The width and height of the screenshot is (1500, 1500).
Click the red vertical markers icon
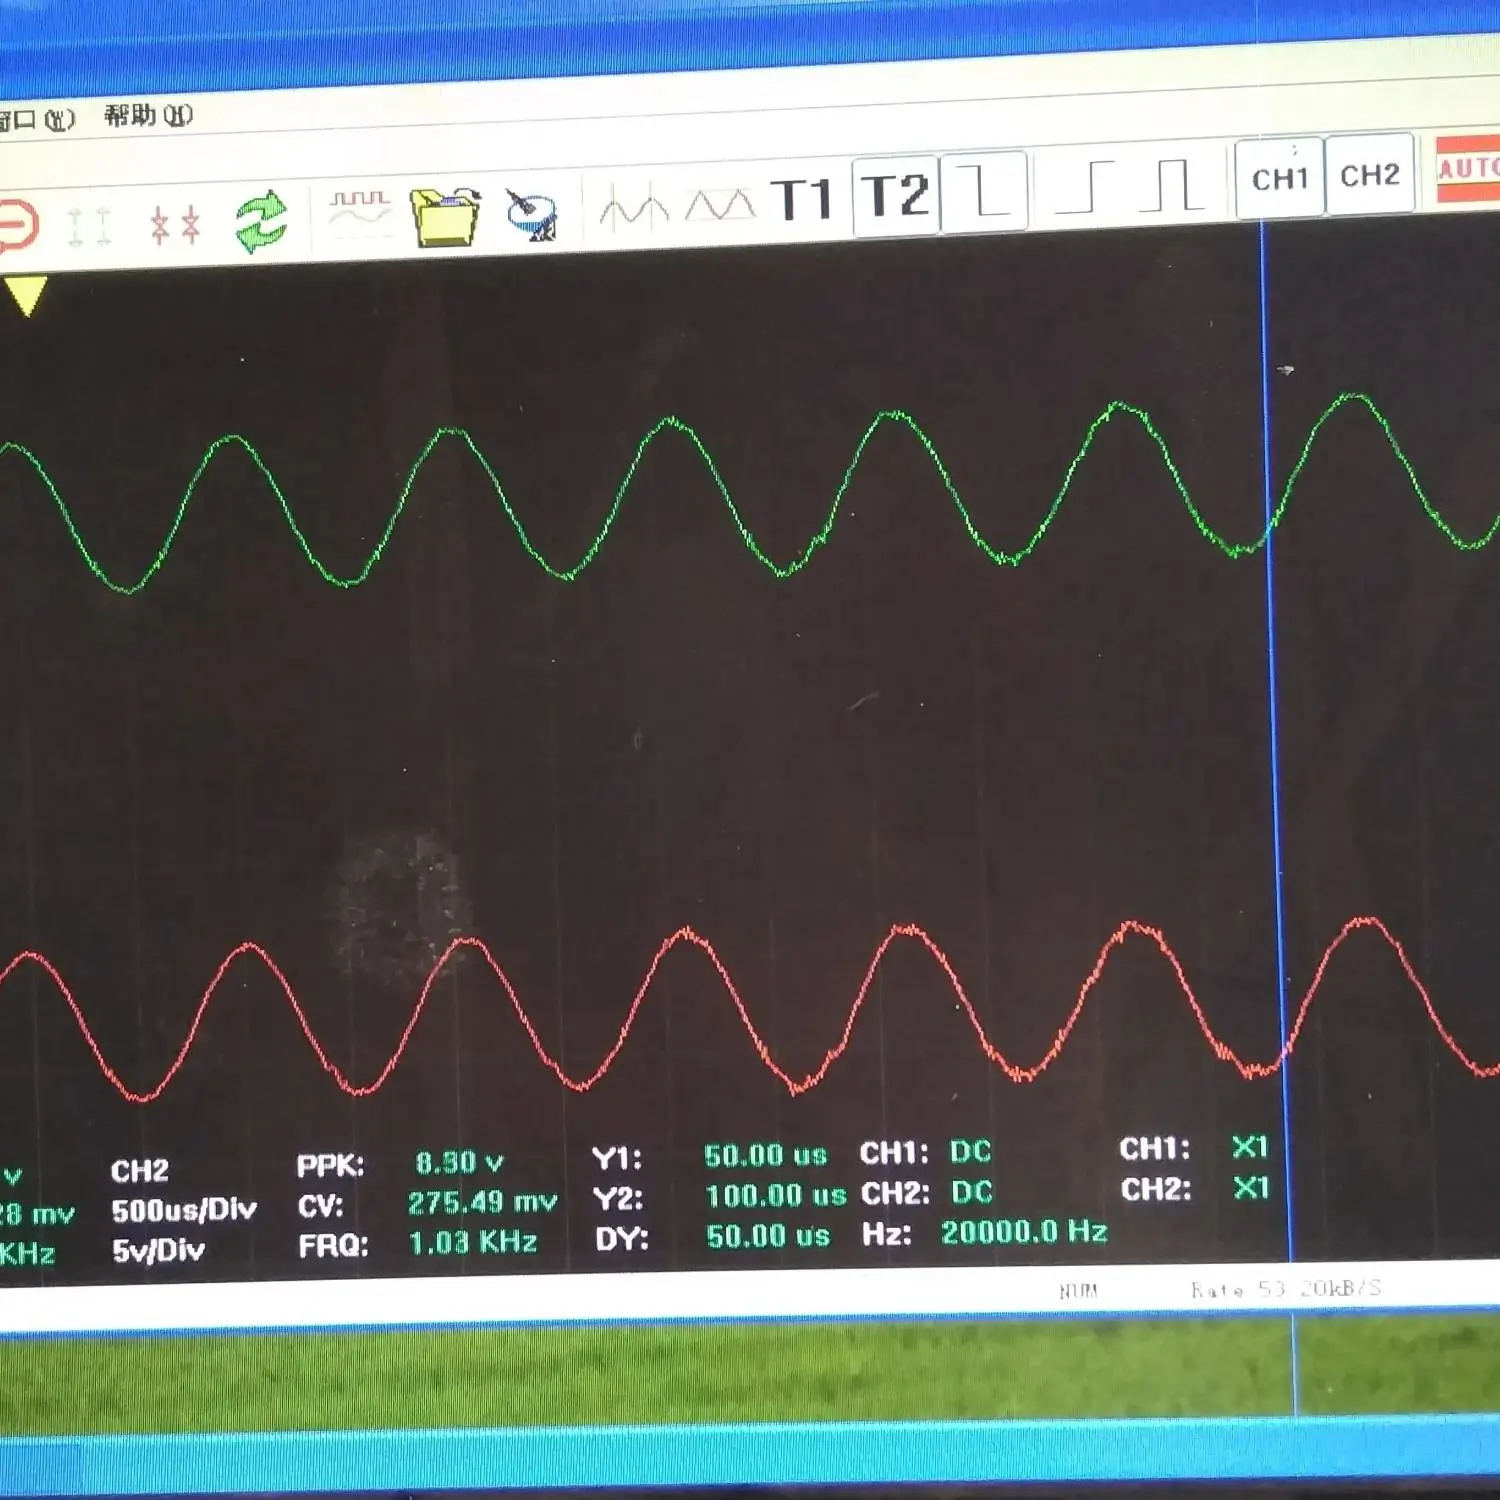coord(175,225)
